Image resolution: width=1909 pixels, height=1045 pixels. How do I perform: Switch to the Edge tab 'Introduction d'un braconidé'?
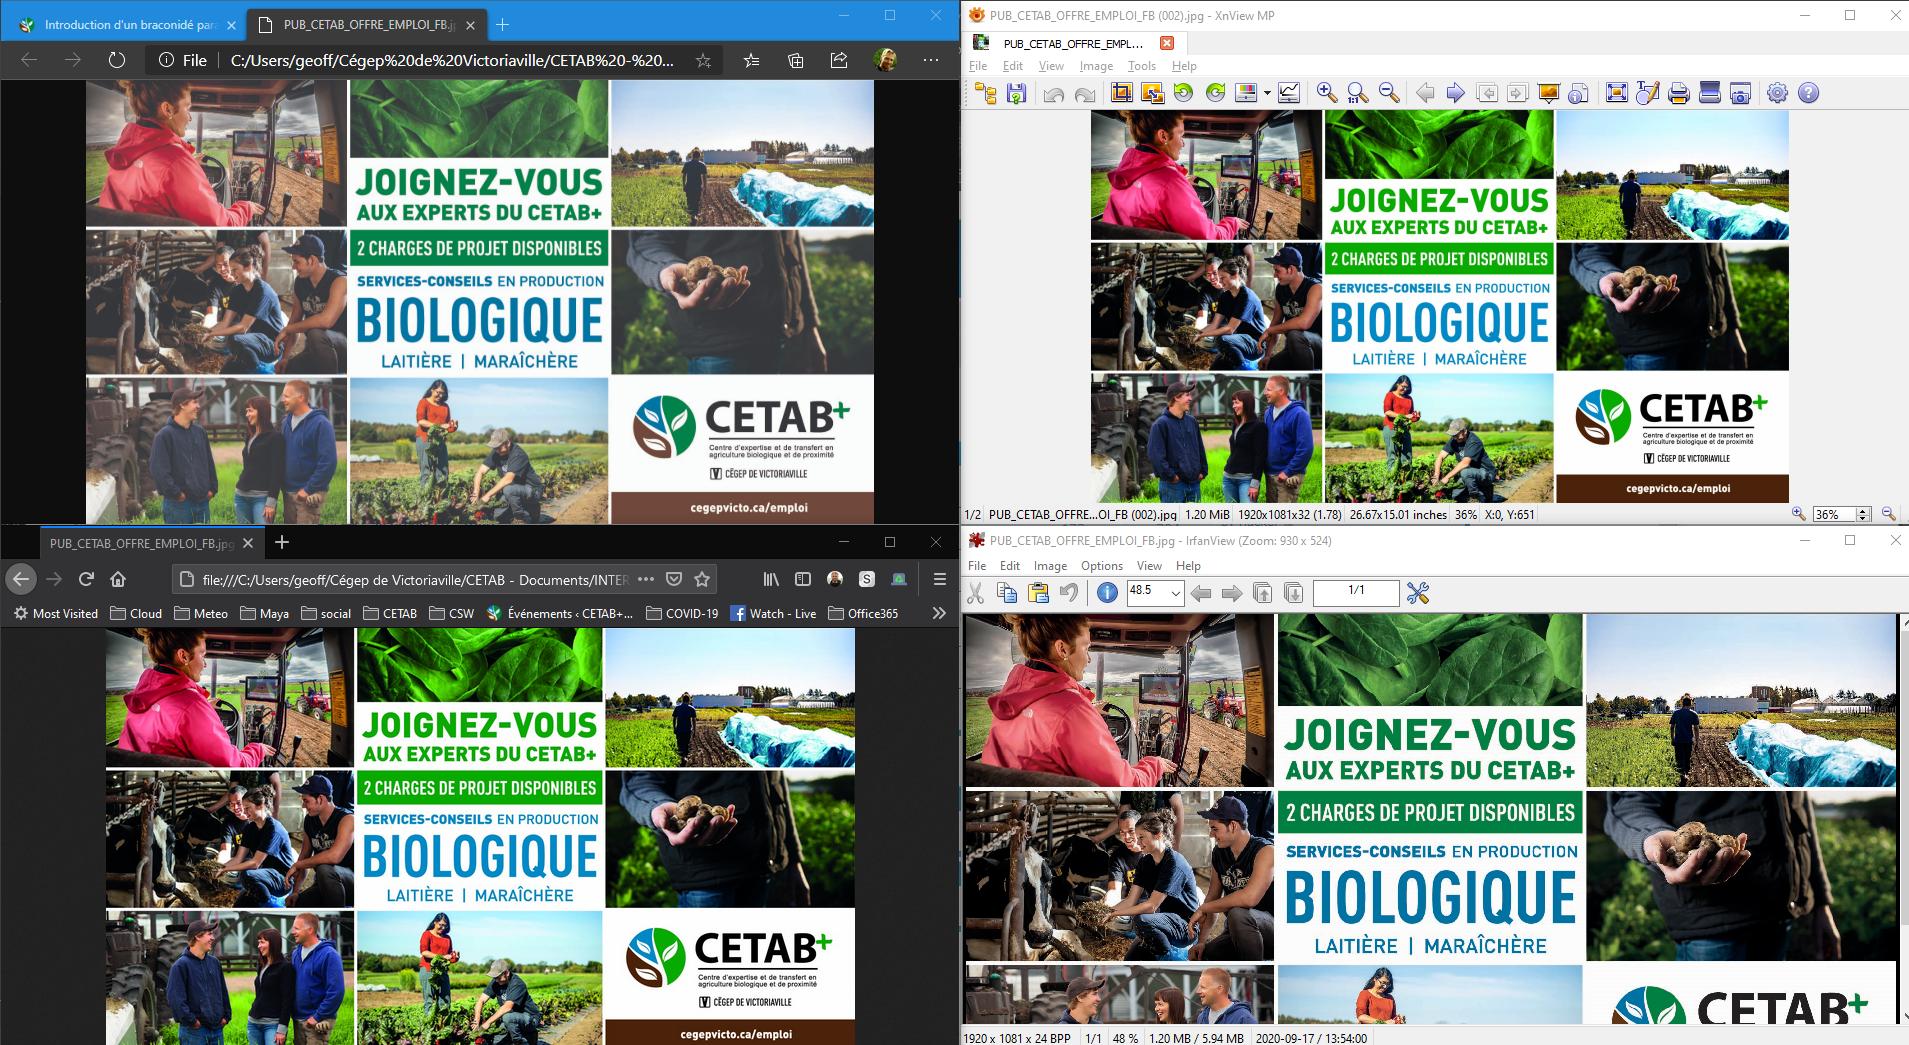pyautogui.click(x=125, y=25)
